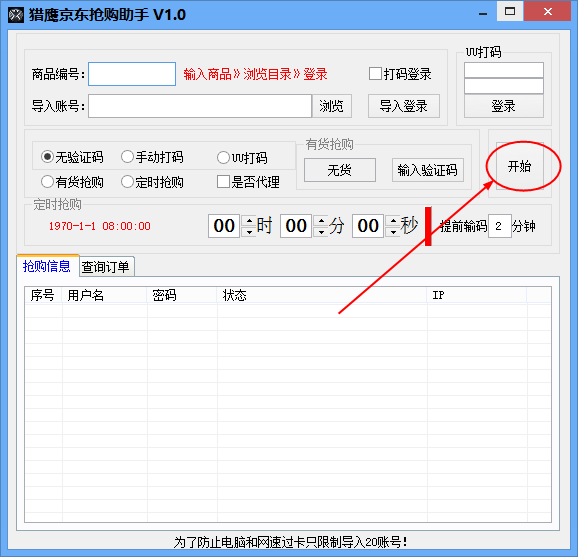
Task: Click the red 输入商品»浏览目录»登录 hint text
Action: tap(255, 74)
